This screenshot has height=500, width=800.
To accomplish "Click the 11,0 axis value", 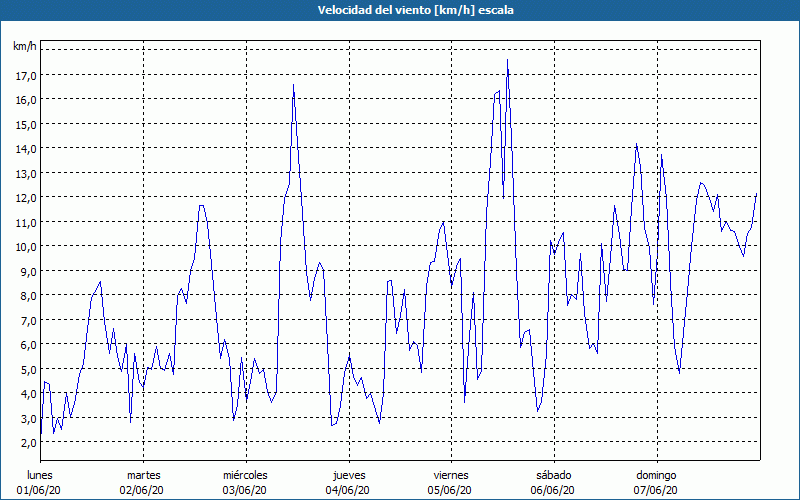I will (26, 222).
